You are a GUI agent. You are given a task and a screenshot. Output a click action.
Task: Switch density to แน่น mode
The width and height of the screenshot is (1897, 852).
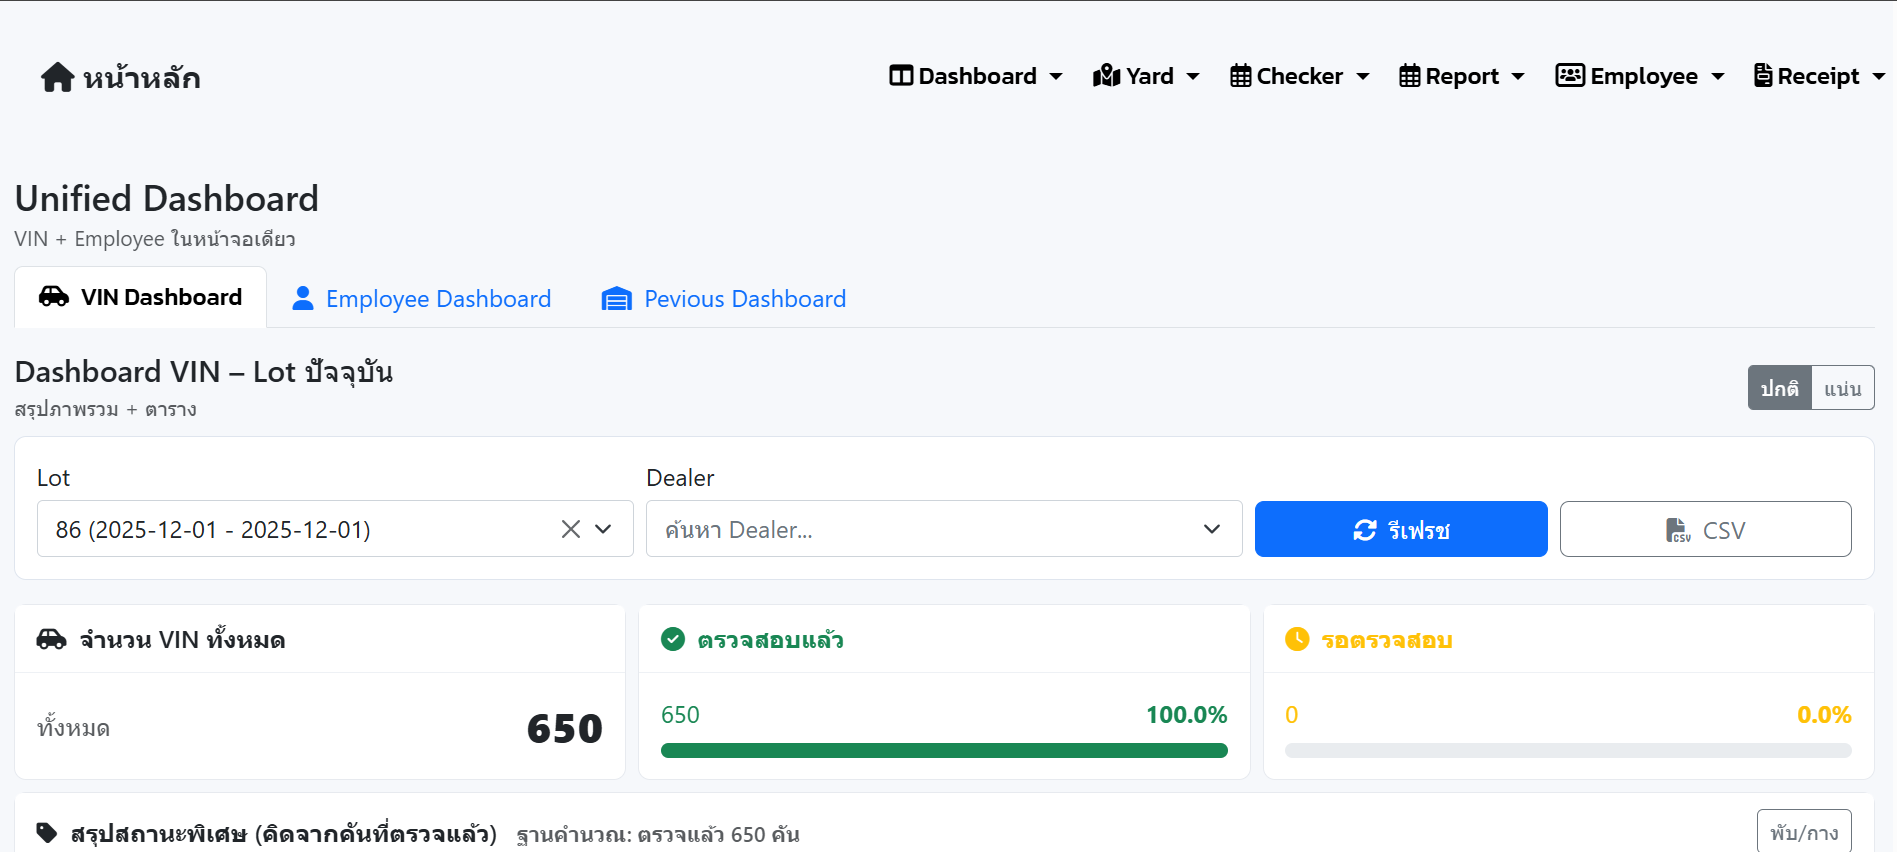coord(1842,388)
